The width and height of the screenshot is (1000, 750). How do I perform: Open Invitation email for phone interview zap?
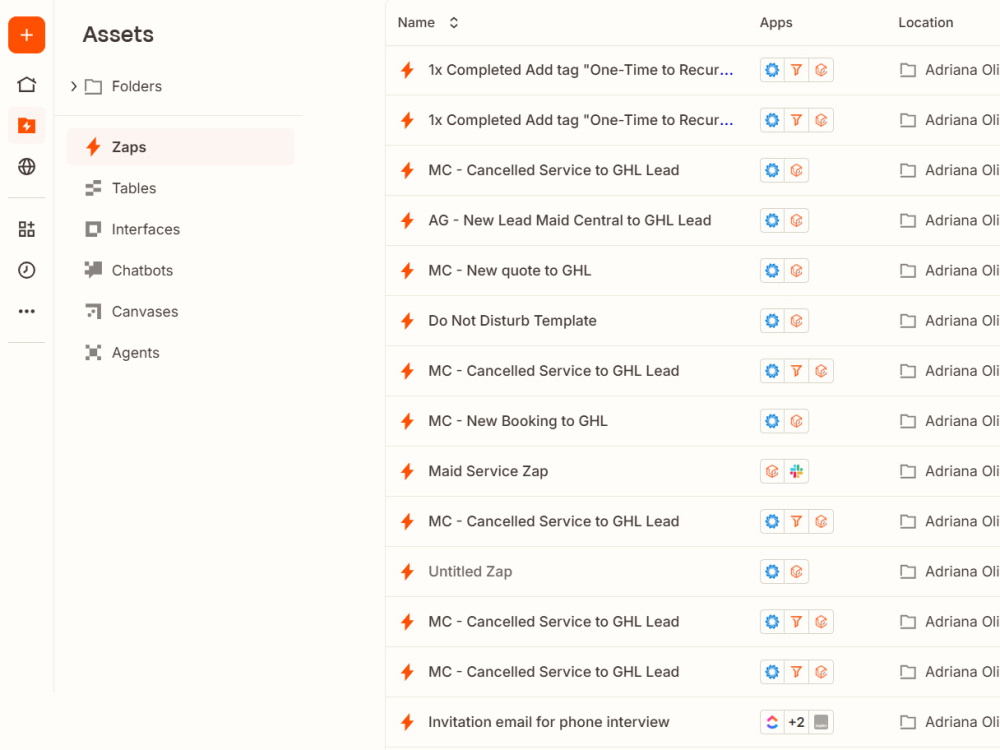(x=548, y=722)
